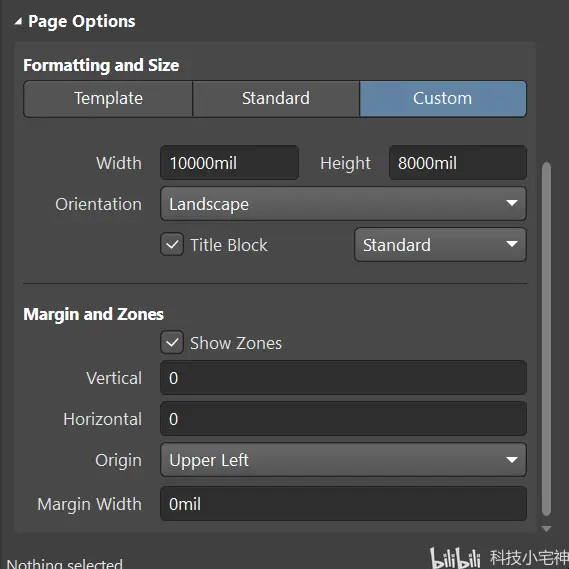569x569 pixels.
Task: Click the Width input field
Action: (229, 163)
